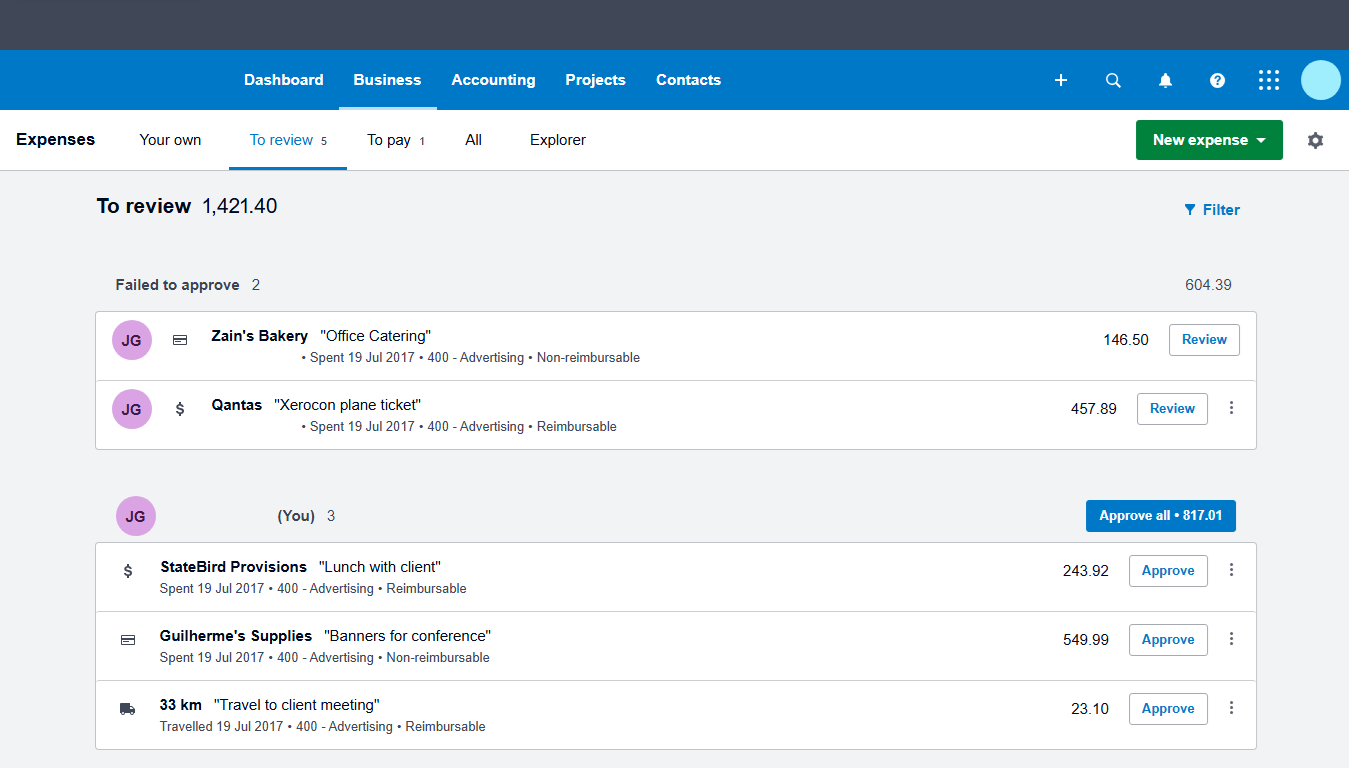The image size is (1349, 768).
Task: Select the Explorer tab
Action: pyautogui.click(x=558, y=140)
